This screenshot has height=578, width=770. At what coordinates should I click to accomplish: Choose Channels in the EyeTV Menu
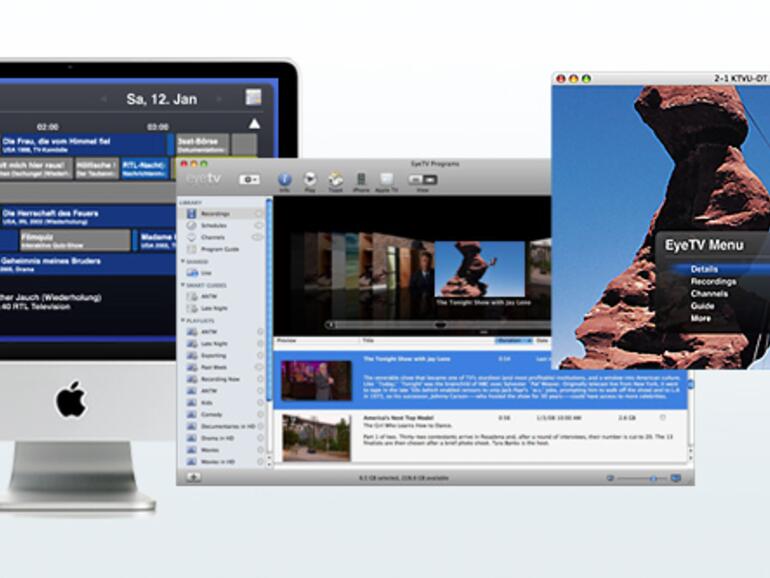(x=709, y=294)
